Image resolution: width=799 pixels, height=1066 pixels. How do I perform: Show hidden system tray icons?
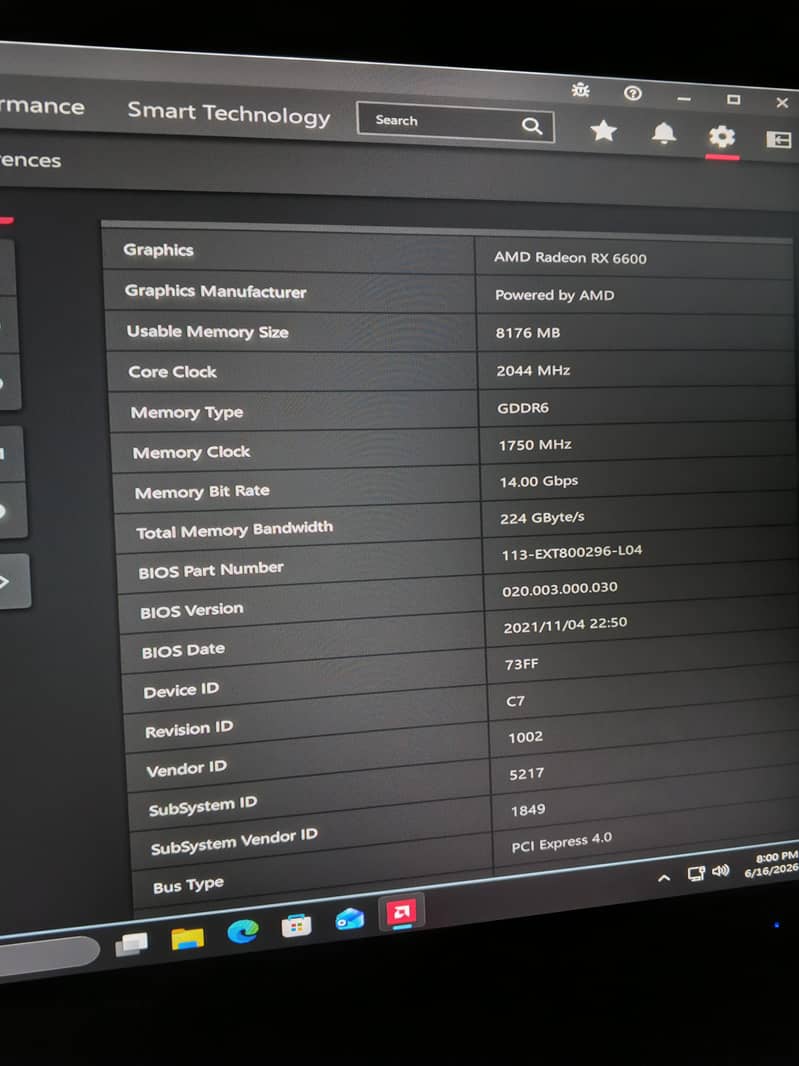tap(664, 878)
